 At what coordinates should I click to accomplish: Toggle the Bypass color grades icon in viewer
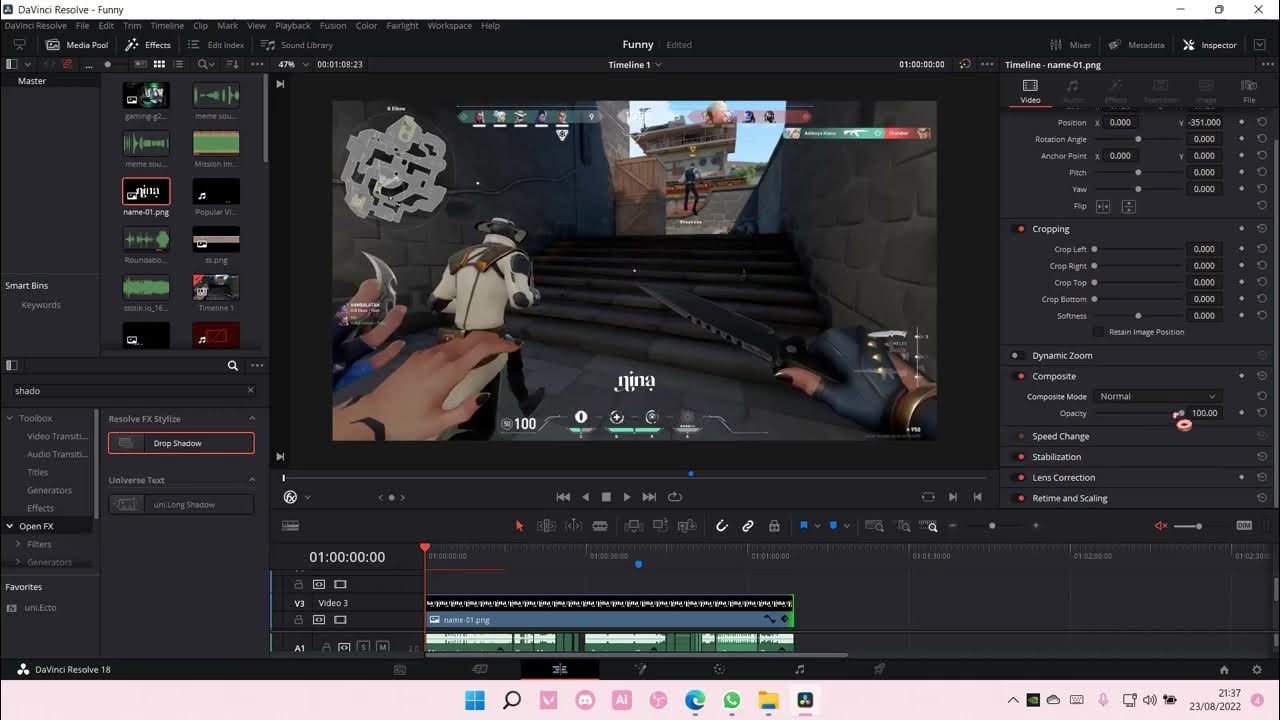click(964, 64)
